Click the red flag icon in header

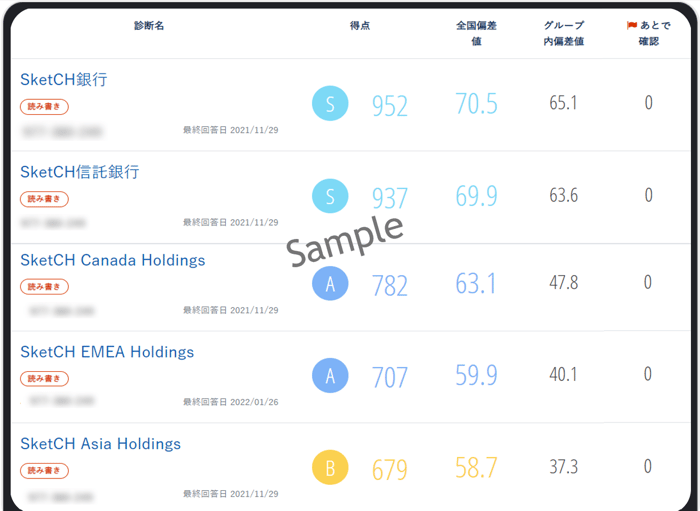pos(631,25)
